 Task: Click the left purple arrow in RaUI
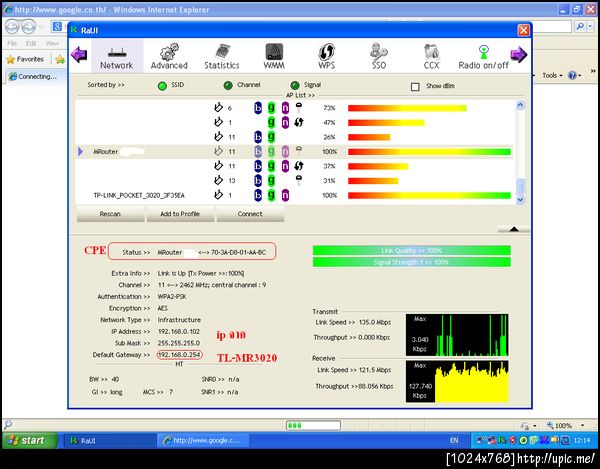[79, 55]
